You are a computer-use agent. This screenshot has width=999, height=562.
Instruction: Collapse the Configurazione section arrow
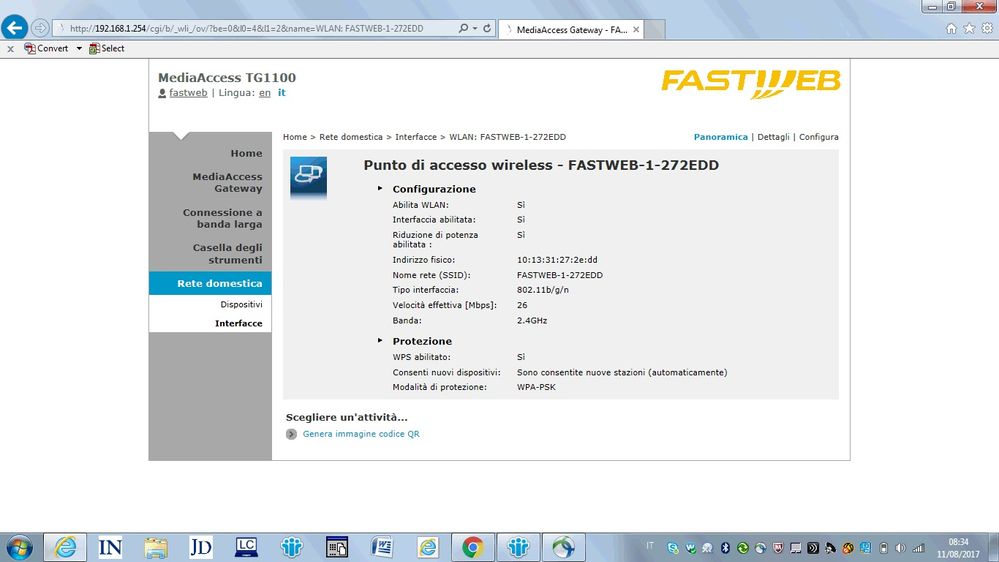click(x=380, y=189)
